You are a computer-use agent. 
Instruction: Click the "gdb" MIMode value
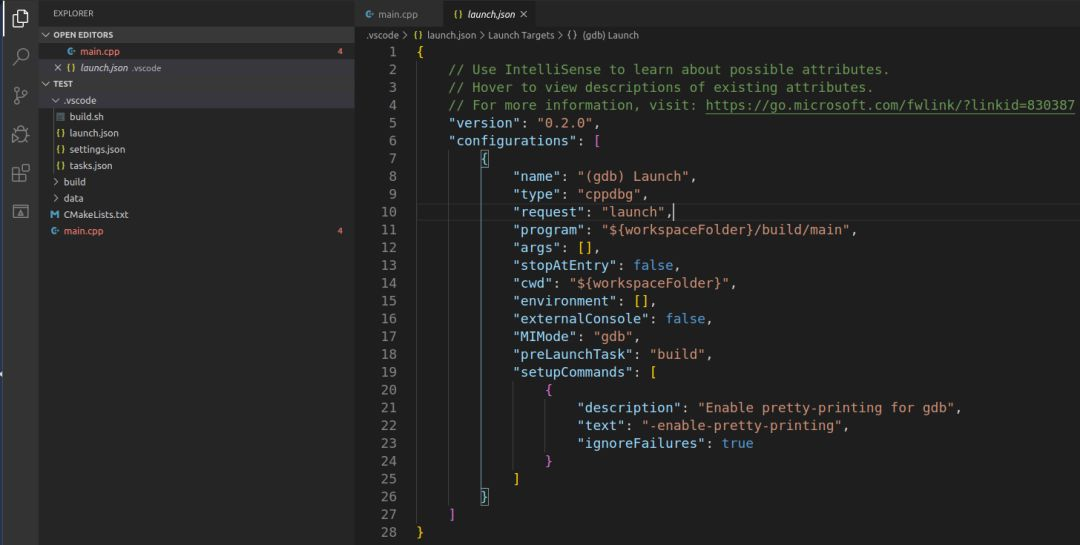click(x=613, y=336)
